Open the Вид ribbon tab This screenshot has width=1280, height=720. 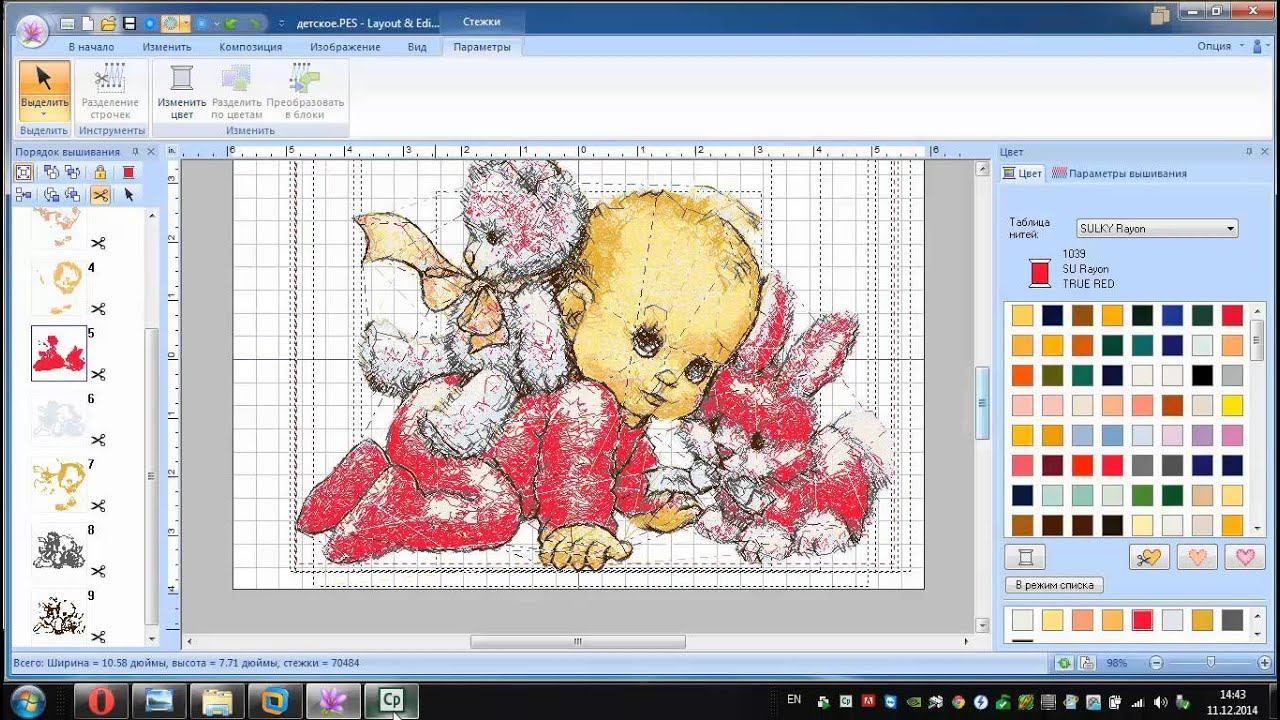coord(417,47)
